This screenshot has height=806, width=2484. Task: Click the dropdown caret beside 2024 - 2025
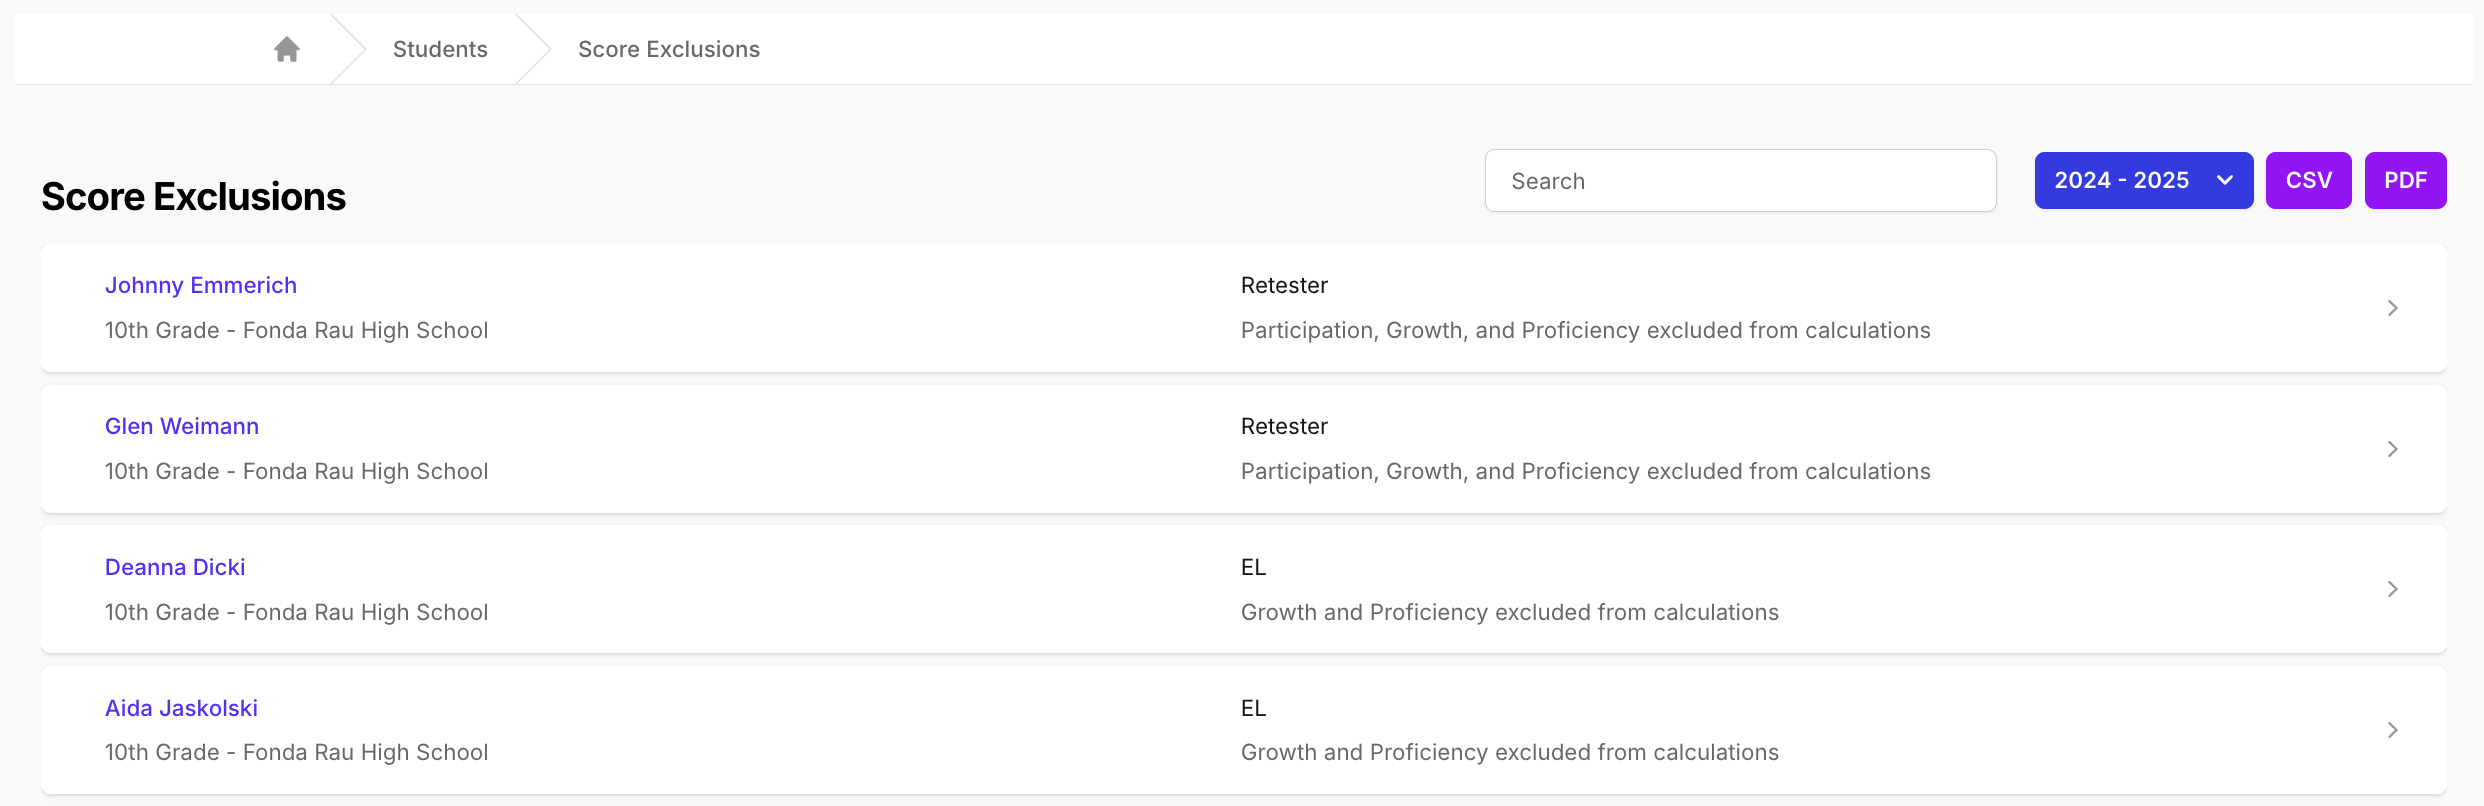point(2225,181)
